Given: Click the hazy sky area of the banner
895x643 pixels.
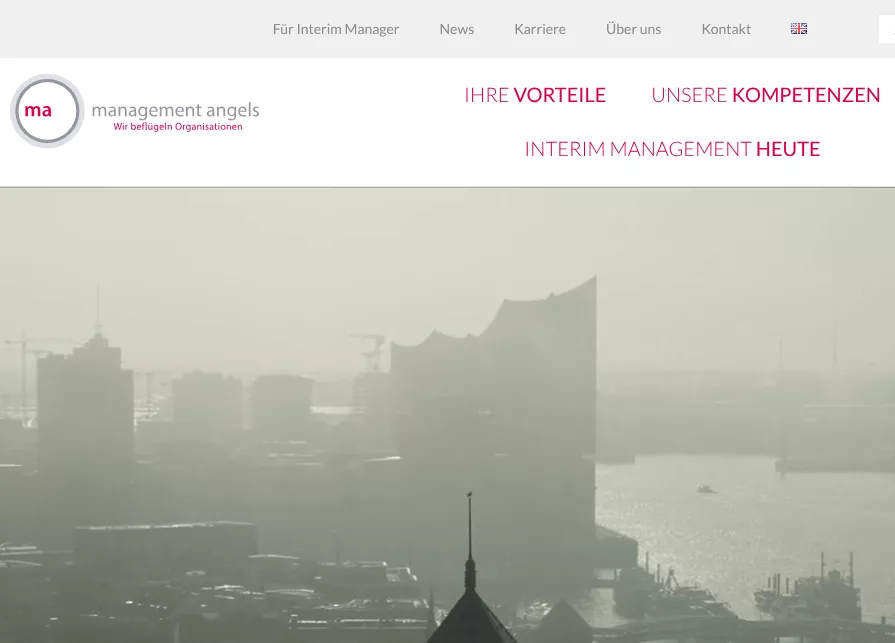Looking at the screenshot, I should [300, 250].
